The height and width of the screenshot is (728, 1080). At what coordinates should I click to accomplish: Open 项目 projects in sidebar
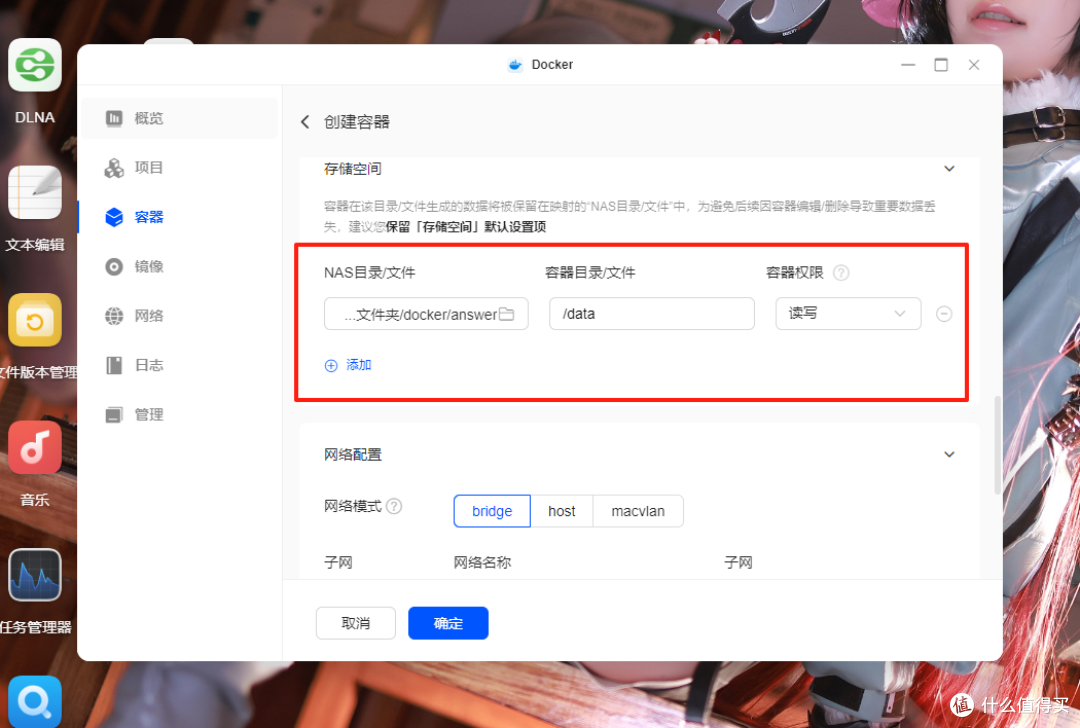pos(180,168)
